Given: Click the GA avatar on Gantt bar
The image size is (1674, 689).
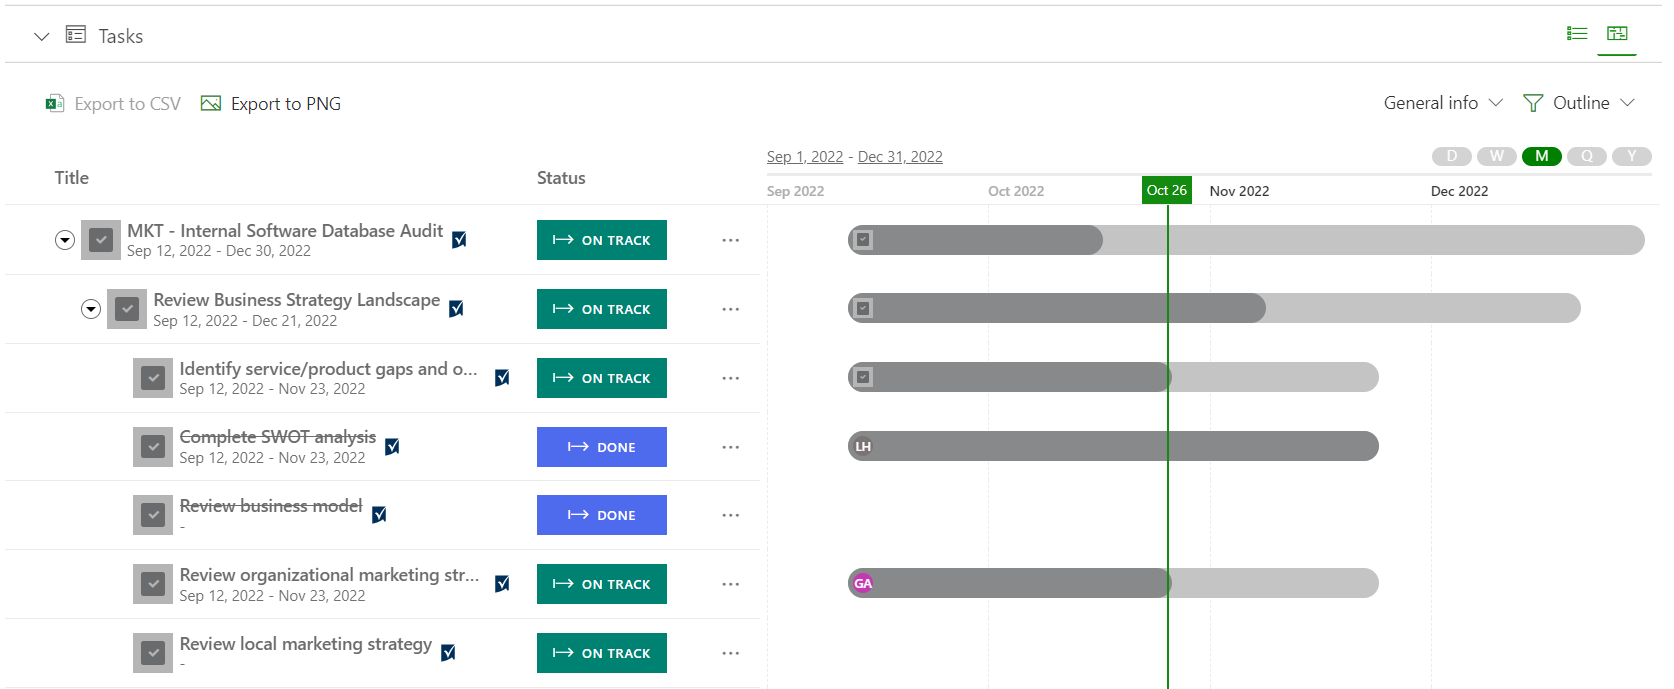Looking at the screenshot, I should [863, 584].
